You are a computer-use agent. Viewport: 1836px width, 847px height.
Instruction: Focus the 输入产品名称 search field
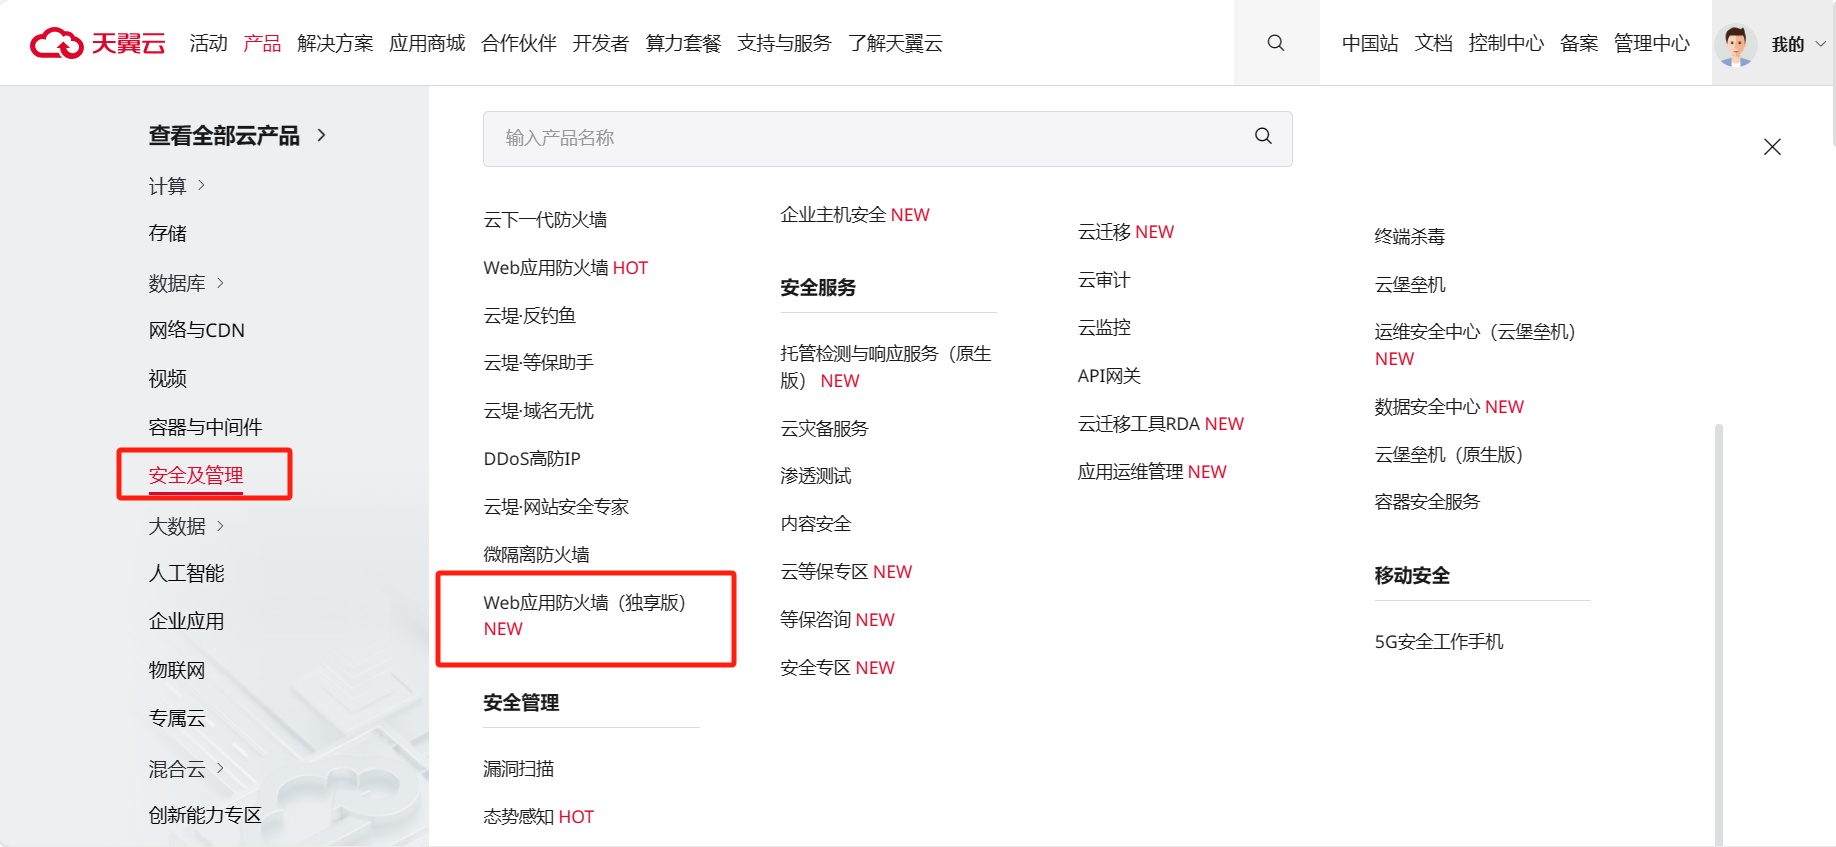point(888,138)
